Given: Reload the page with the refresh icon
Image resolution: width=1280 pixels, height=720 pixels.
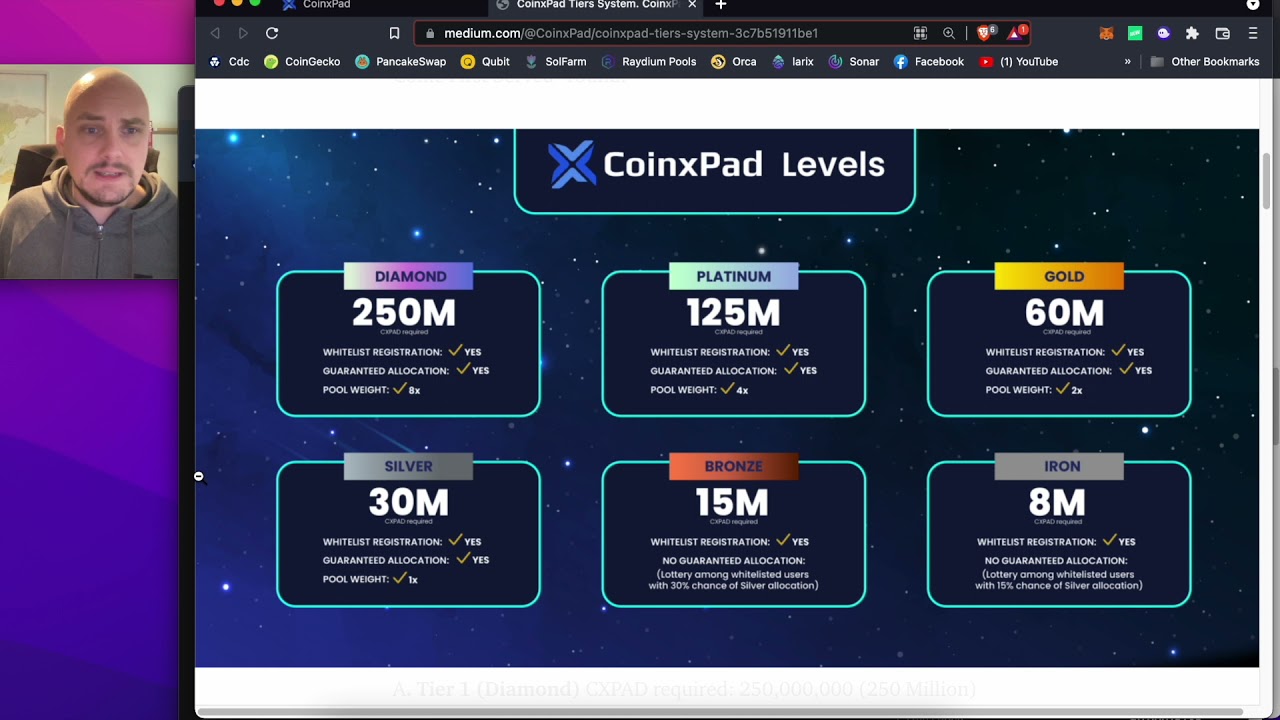Looking at the screenshot, I should [272, 33].
